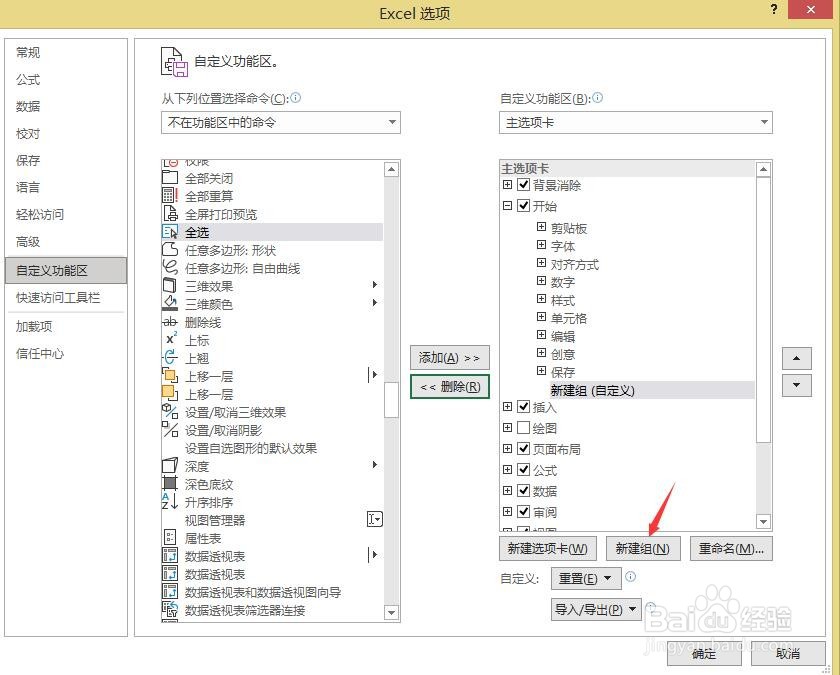Viewport: 840px width, 675px height.
Task: Open the 主选项卡 dropdown
Action: point(635,122)
